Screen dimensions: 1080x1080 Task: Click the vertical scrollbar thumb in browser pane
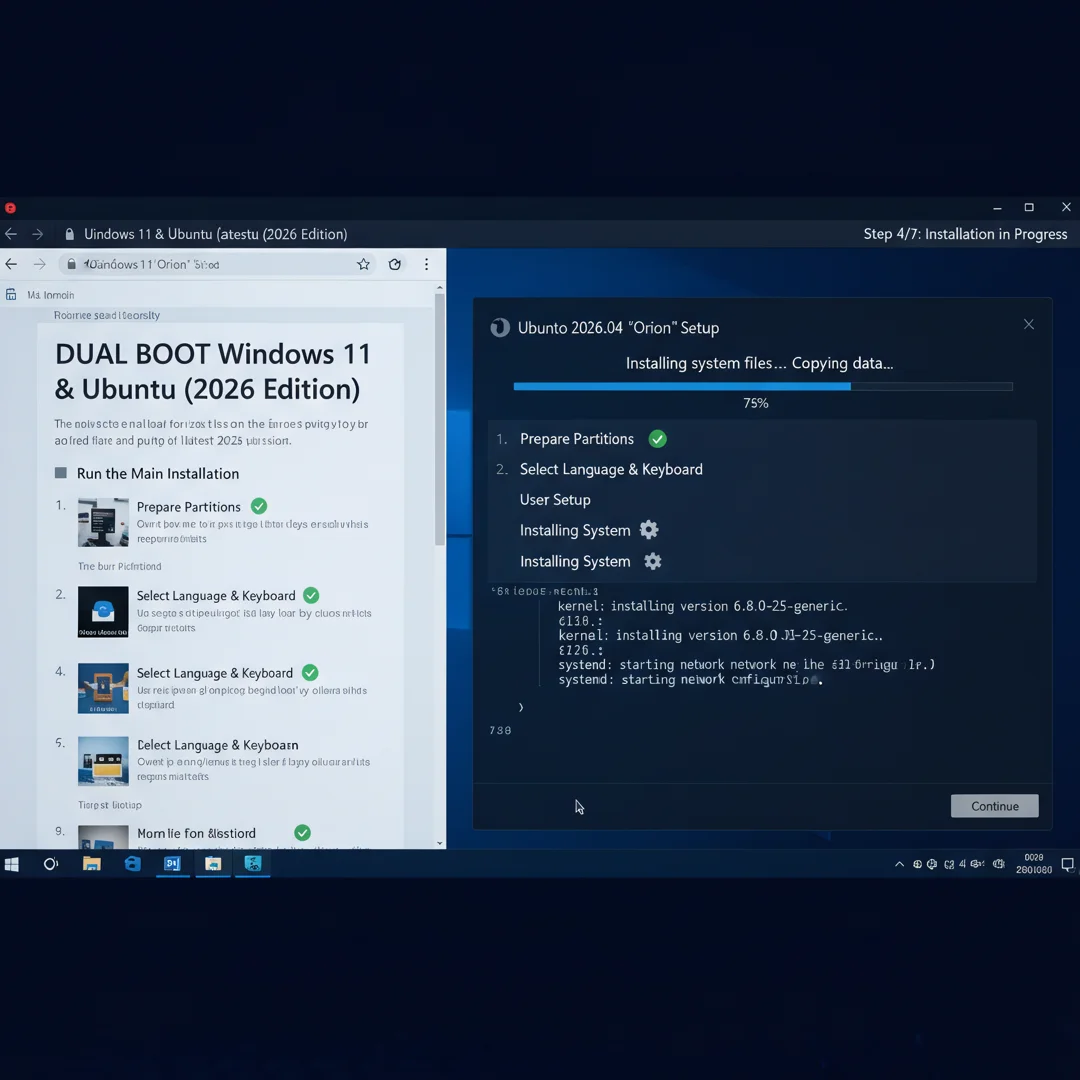(439, 419)
